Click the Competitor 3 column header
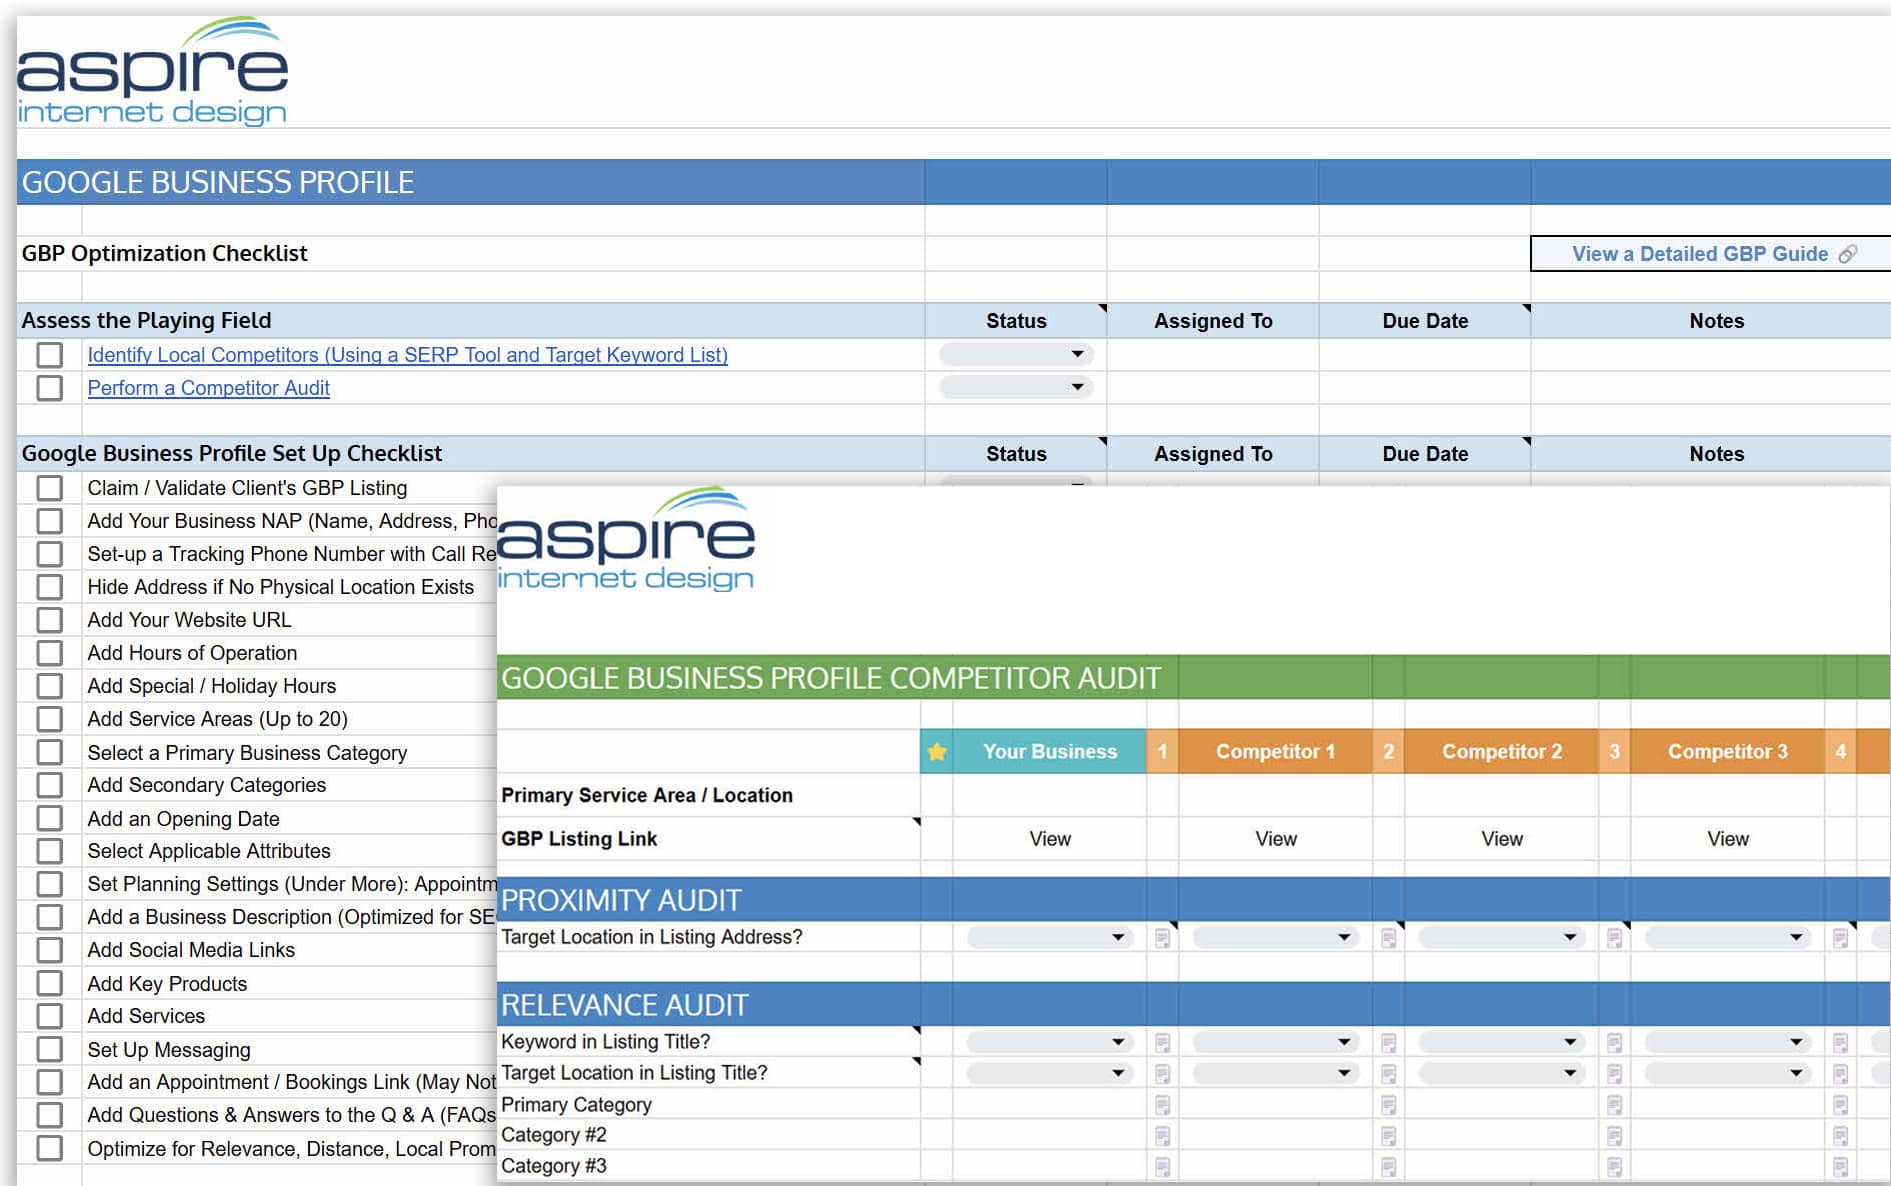 point(1727,752)
